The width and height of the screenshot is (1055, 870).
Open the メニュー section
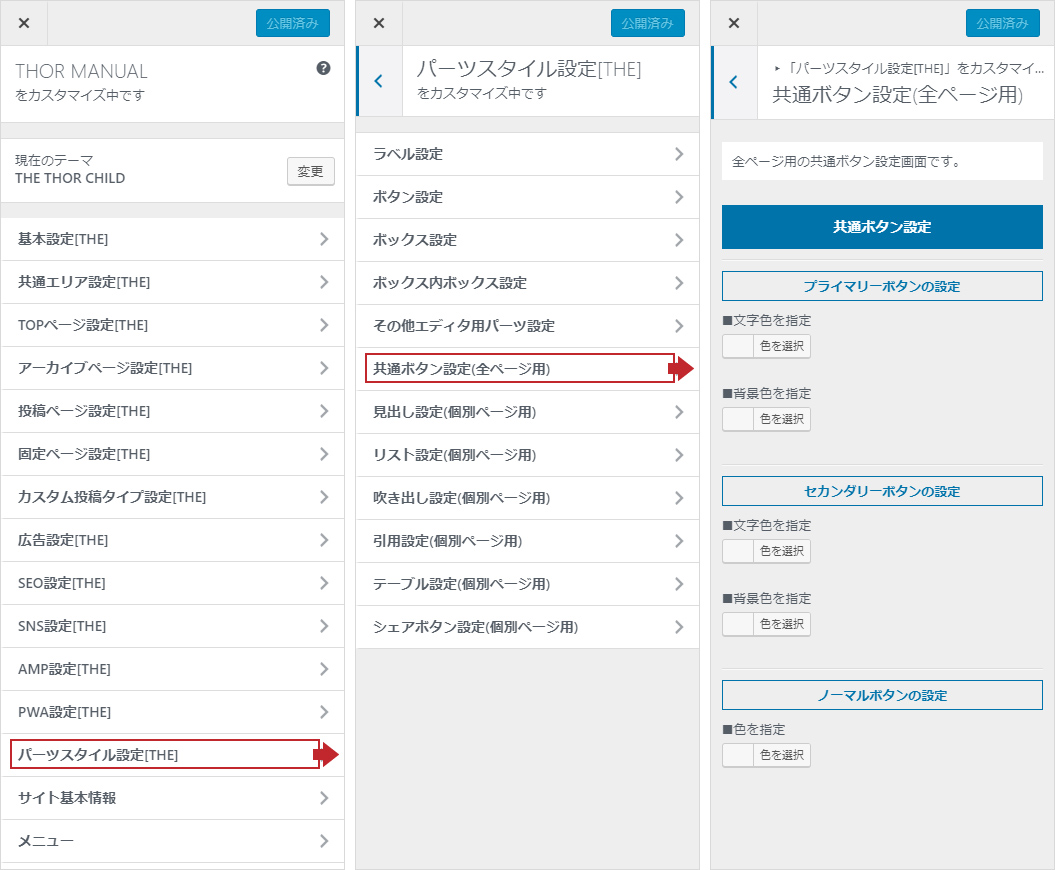click(172, 841)
